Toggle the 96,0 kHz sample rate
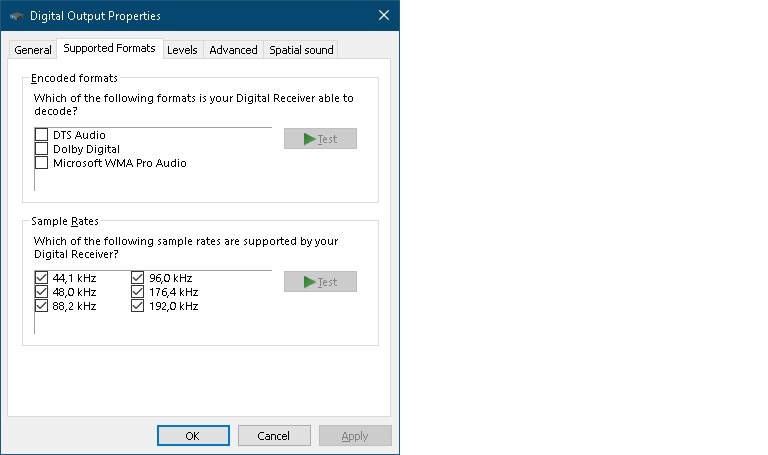Viewport: 768px width, 455px height. [138, 278]
